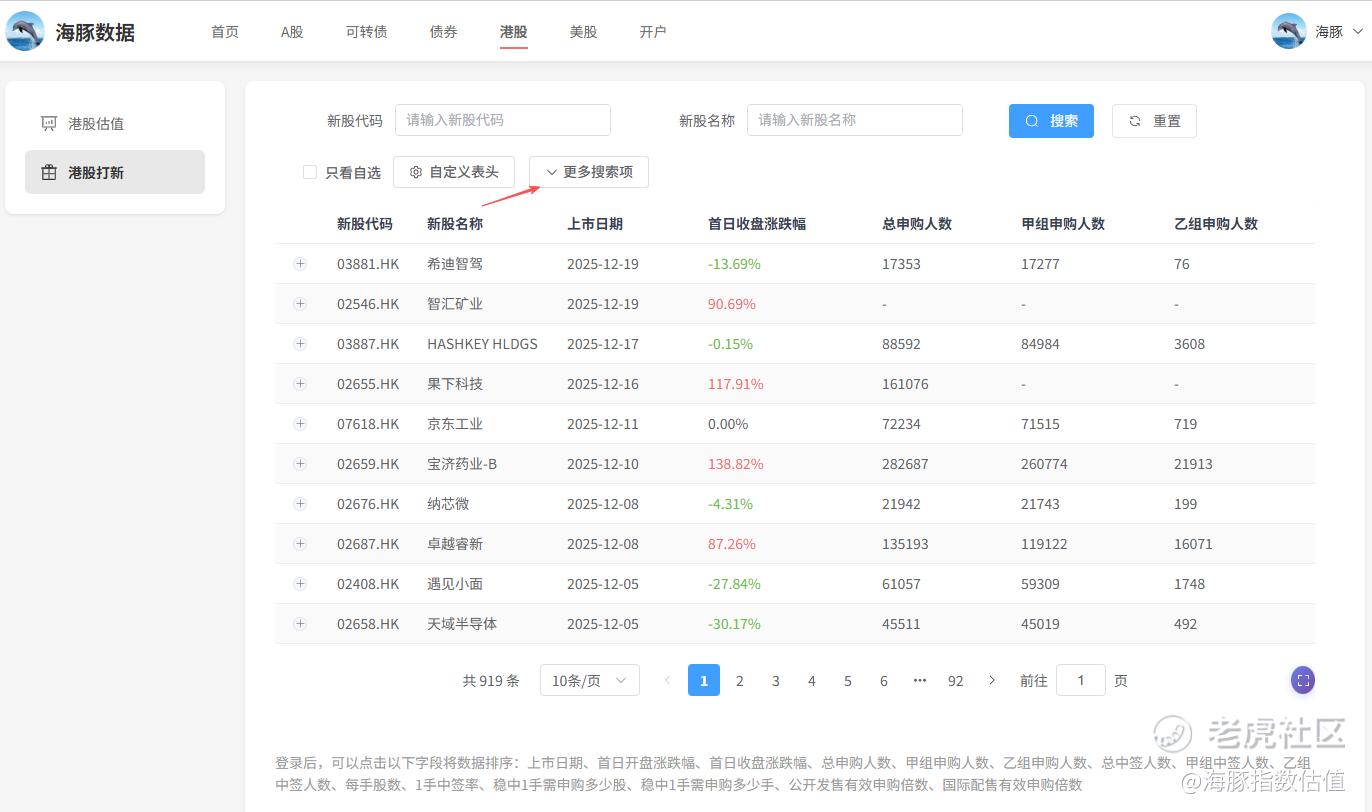Image resolution: width=1372 pixels, height=812 pixels.
Task: Open the 海豚 user account dropdown
Action: pyautogui.click(x=1338, y=31)
